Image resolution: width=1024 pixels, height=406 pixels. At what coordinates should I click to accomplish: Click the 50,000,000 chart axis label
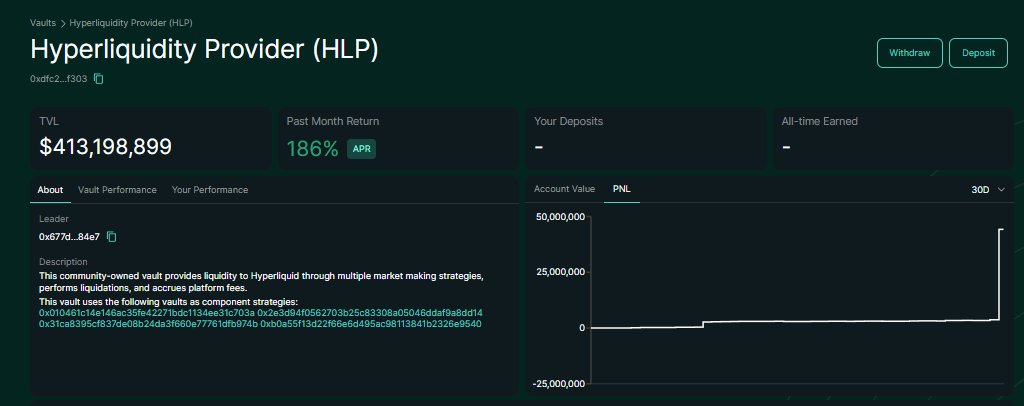point(559,216)
